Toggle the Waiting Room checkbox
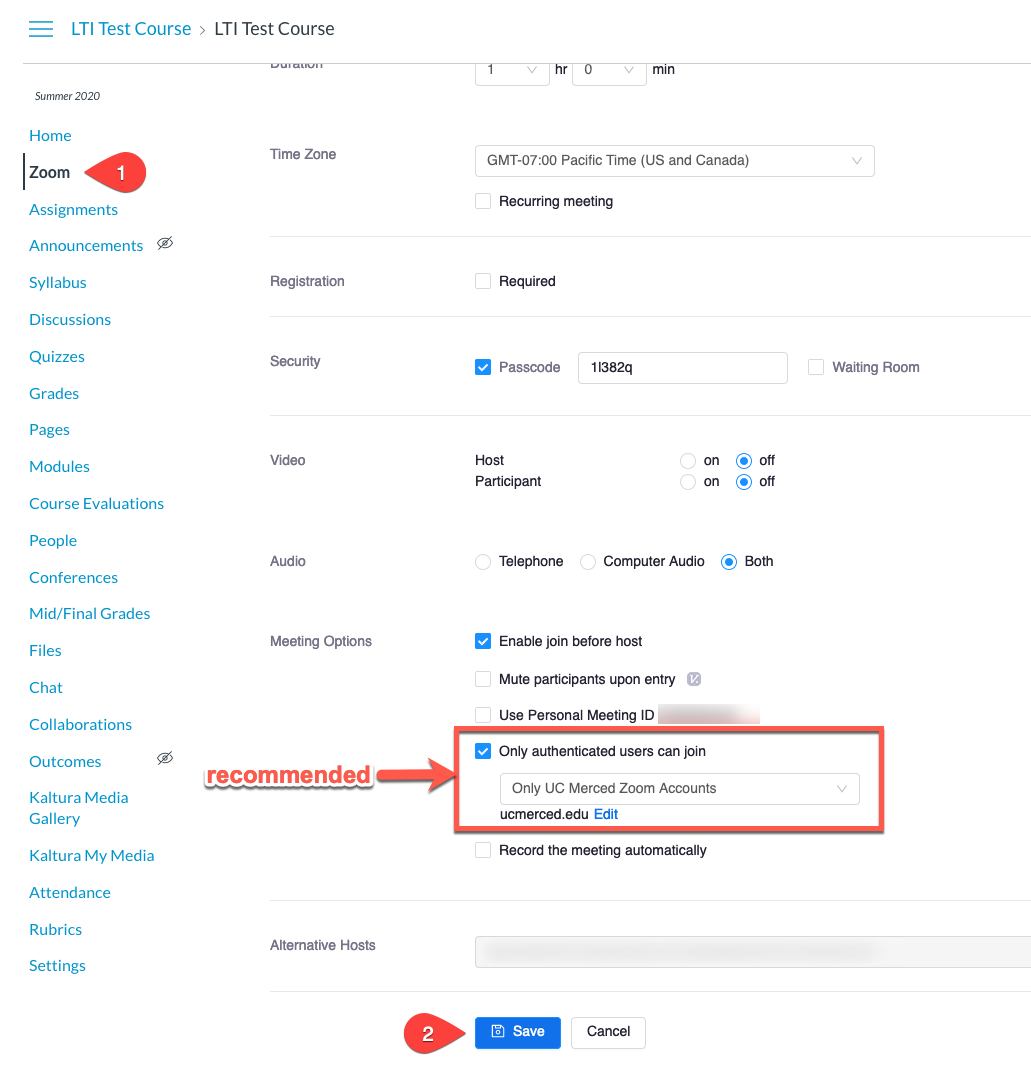 pyautogui.click(x=816, y=367)
